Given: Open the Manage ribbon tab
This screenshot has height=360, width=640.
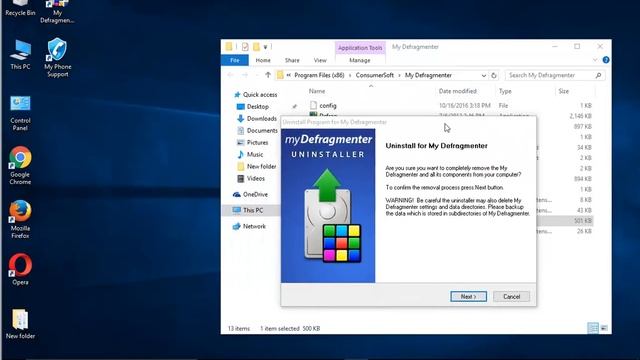Looking at the screenshot, I should pos(360,60).
